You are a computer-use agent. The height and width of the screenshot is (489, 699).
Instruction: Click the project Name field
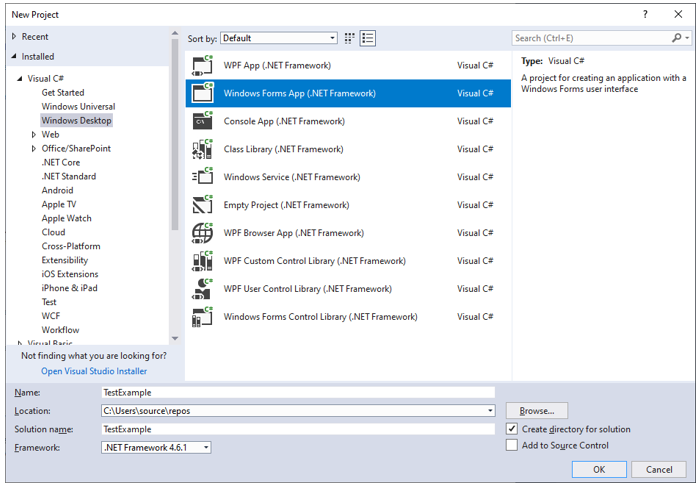(x=298, y=392)
